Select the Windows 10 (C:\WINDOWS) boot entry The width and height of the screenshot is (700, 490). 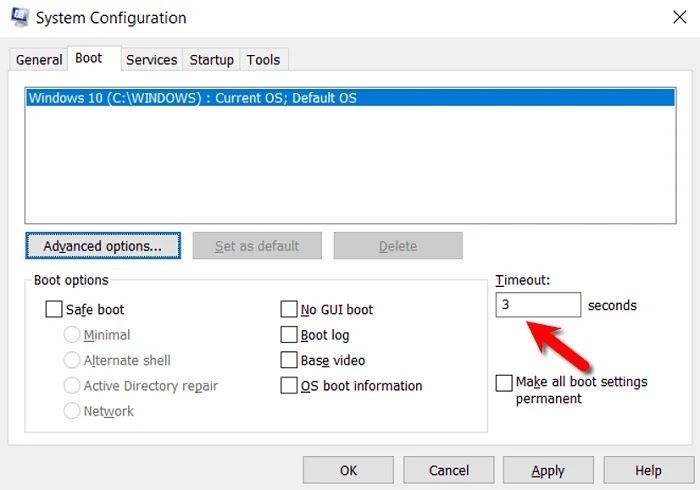[x=350, y=98]
